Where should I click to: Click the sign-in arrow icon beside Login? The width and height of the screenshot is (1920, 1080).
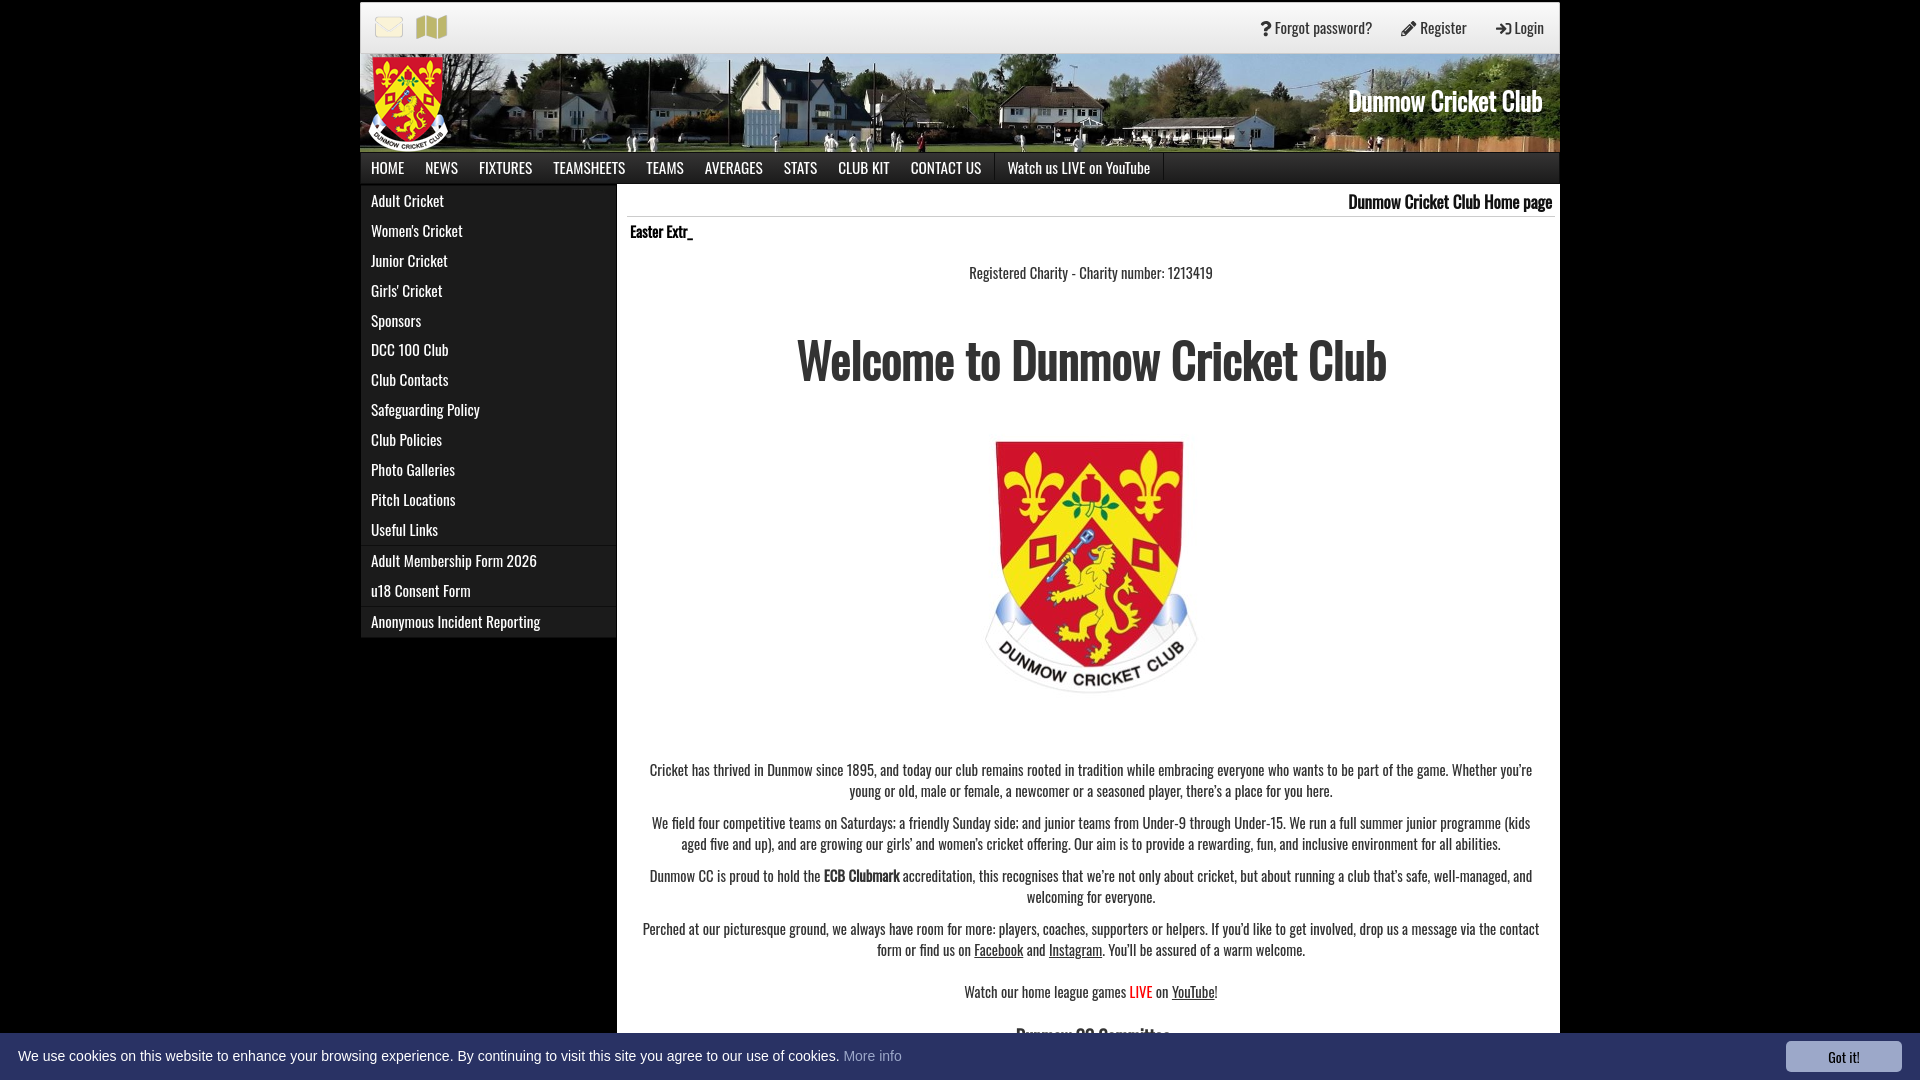pos(1503,28)
